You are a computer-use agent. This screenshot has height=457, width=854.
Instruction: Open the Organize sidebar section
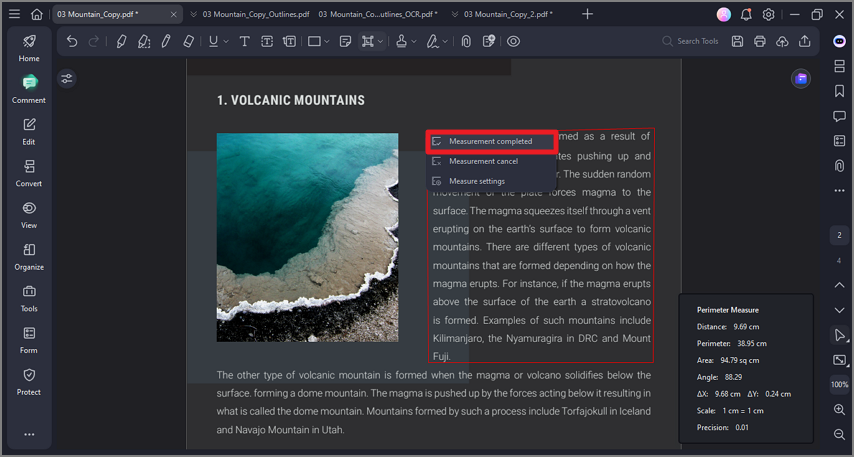click(29, 257)
